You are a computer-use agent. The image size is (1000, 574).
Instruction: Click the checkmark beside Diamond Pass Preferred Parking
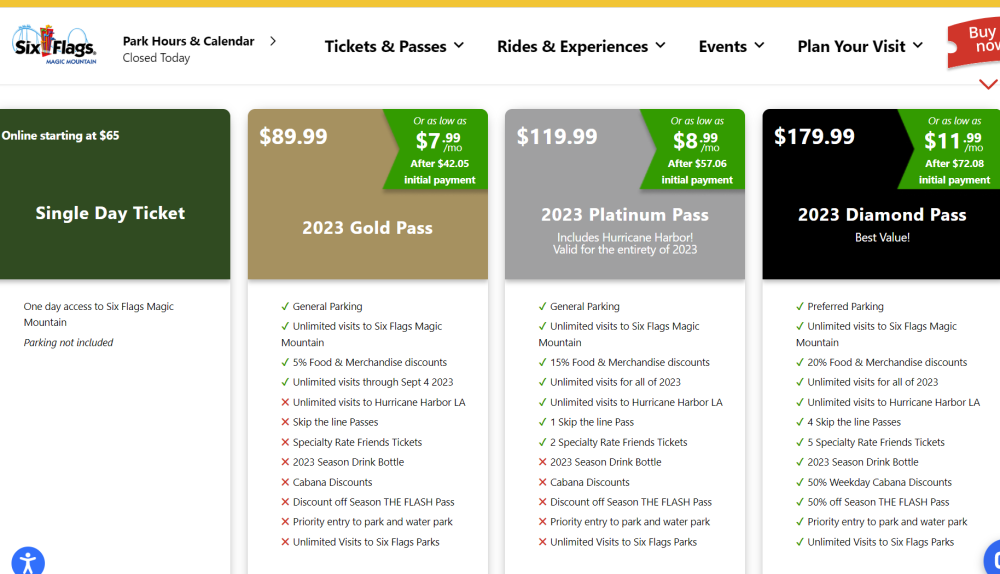[800, 307]
